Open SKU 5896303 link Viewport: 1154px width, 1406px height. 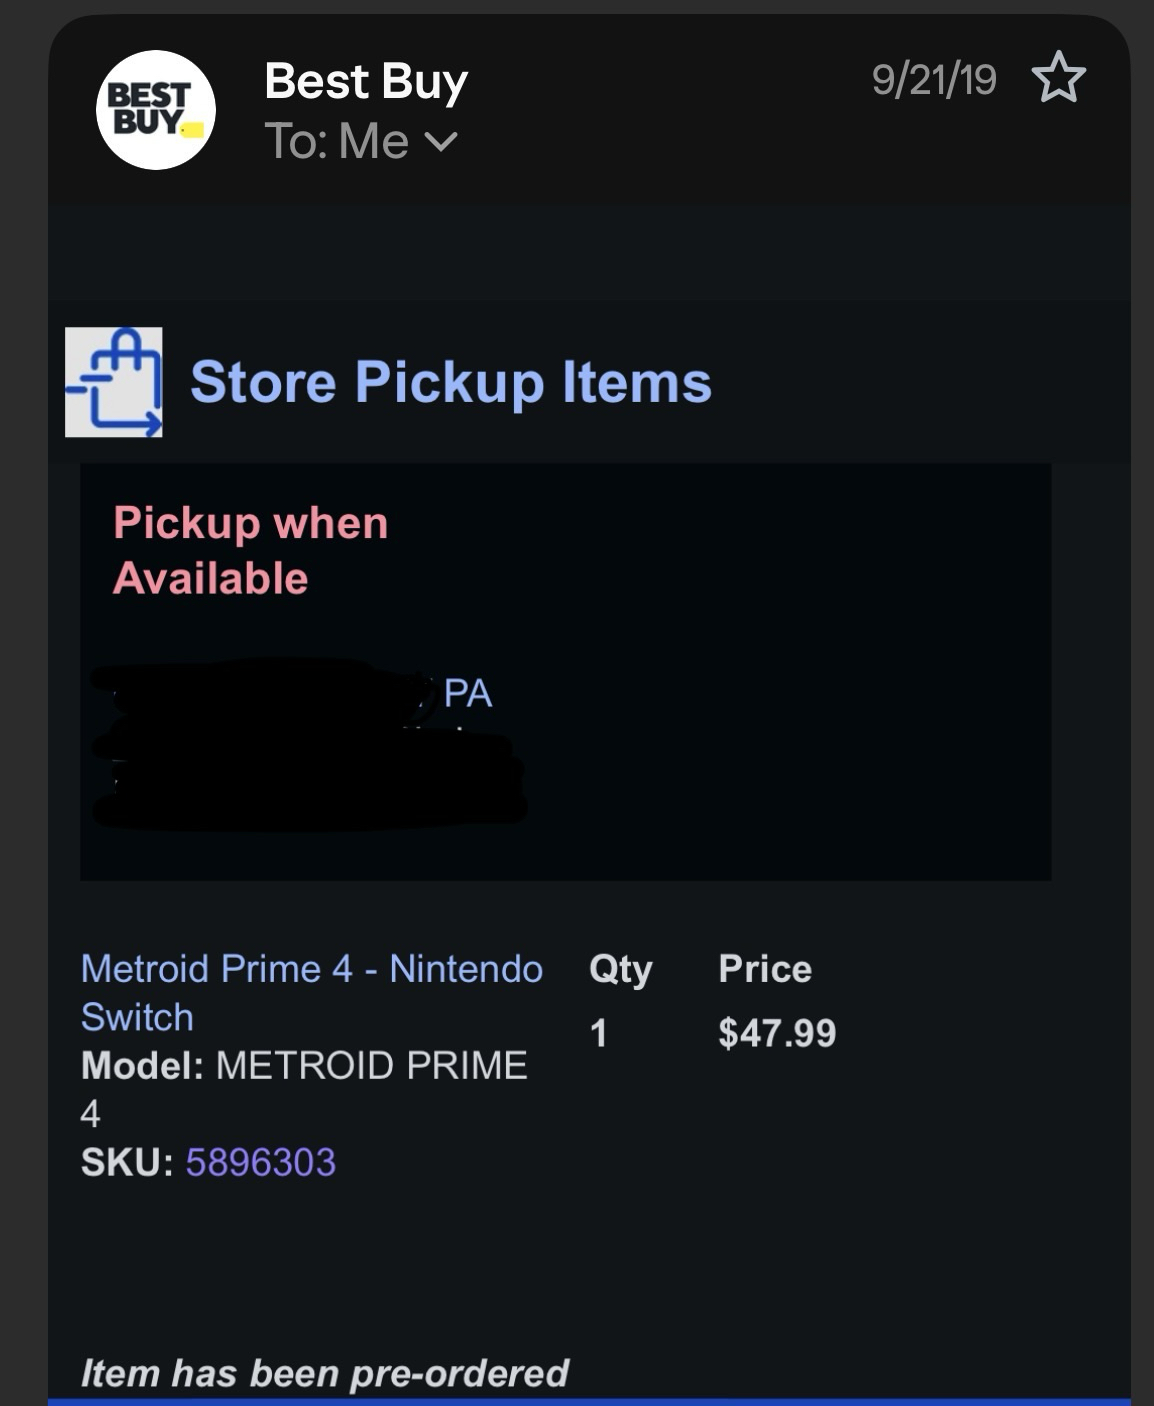[x=260, y=1162]
